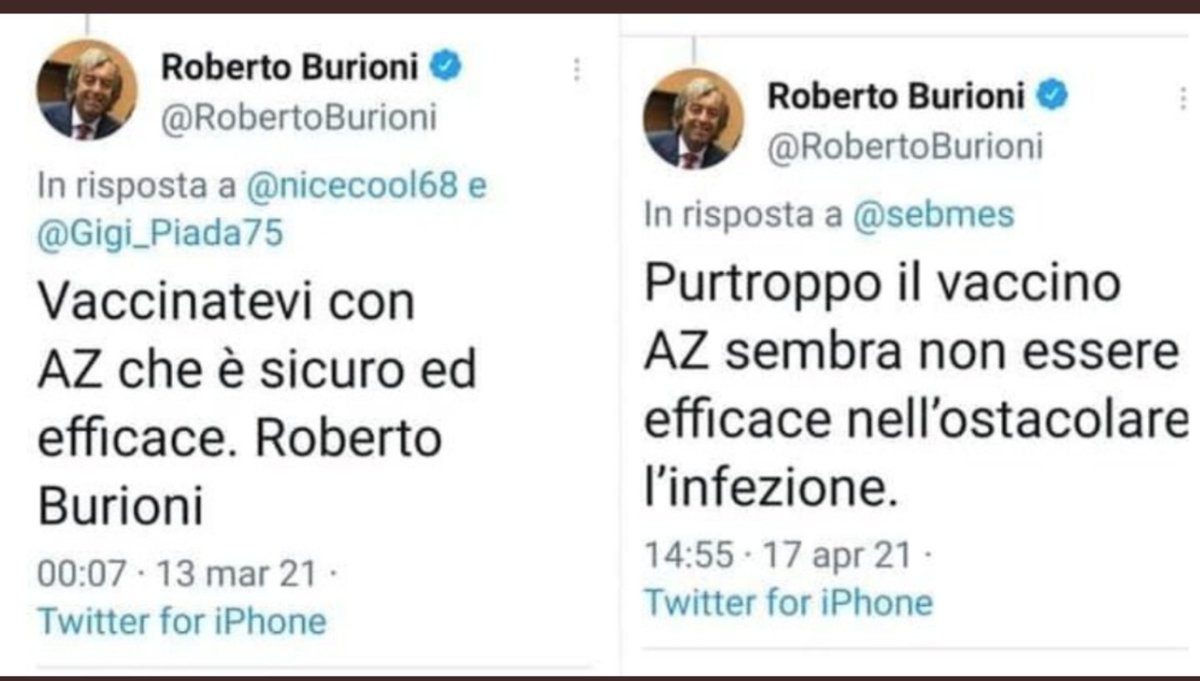Open Roberto Burioni name in left tweet

coord(291,68)
